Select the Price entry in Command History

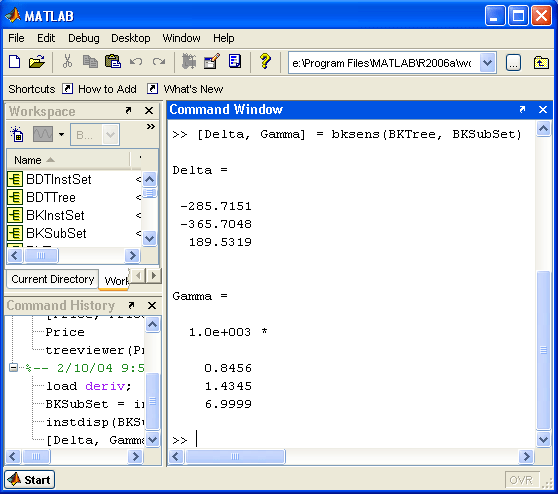click(65, 332)
